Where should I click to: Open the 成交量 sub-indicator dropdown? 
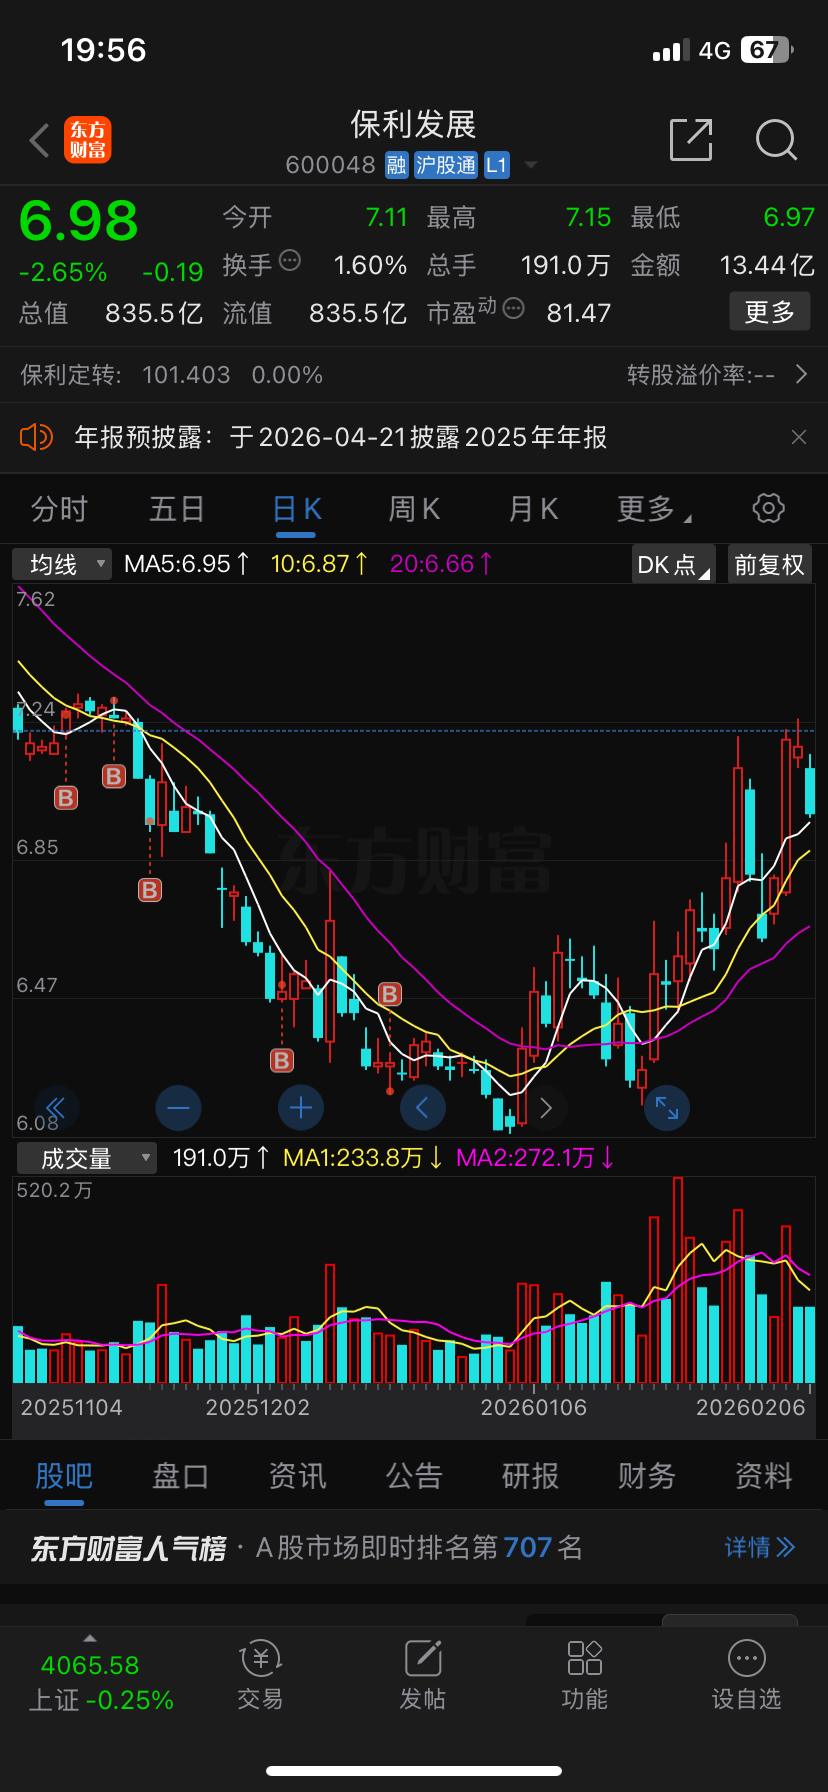point(87,1158)
